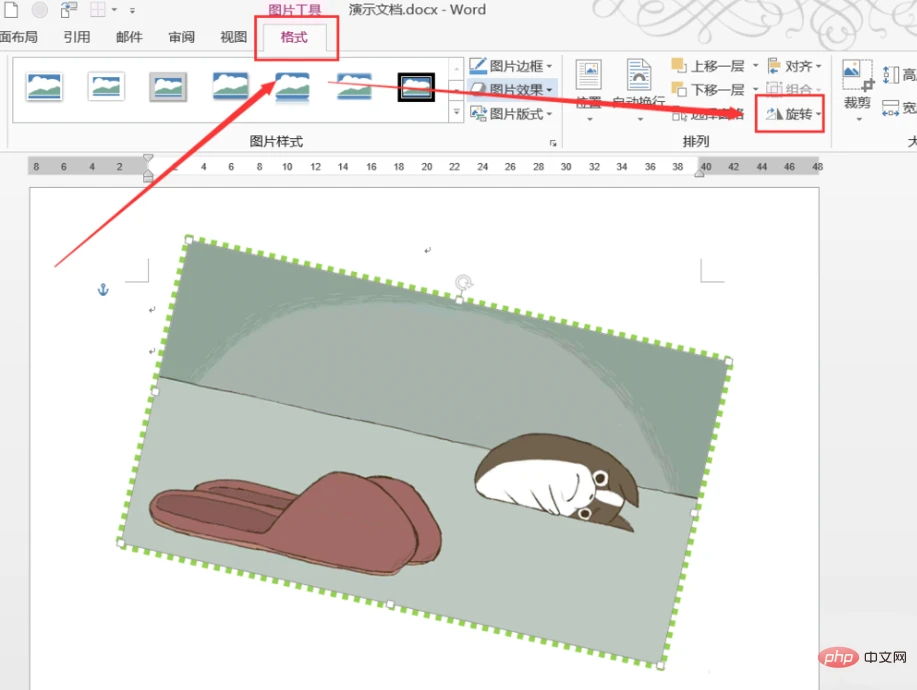Expand the 位置 dropdown arrow

(590, 119)
